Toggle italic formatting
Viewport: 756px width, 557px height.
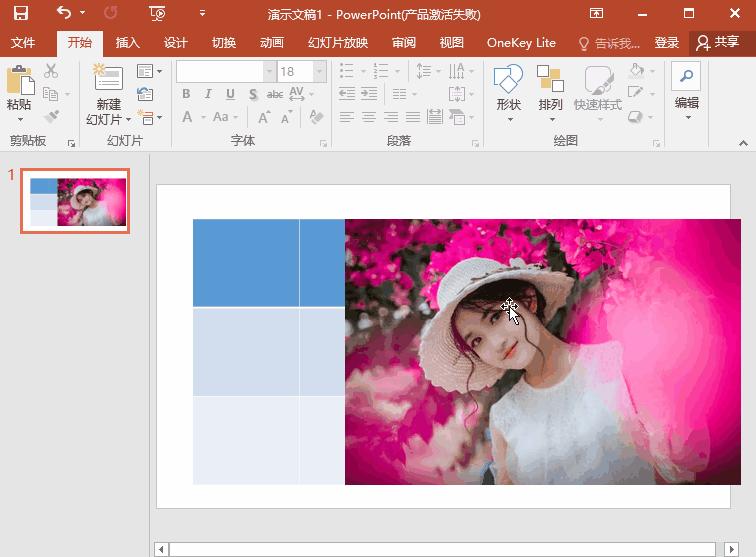tap(208, 94)
